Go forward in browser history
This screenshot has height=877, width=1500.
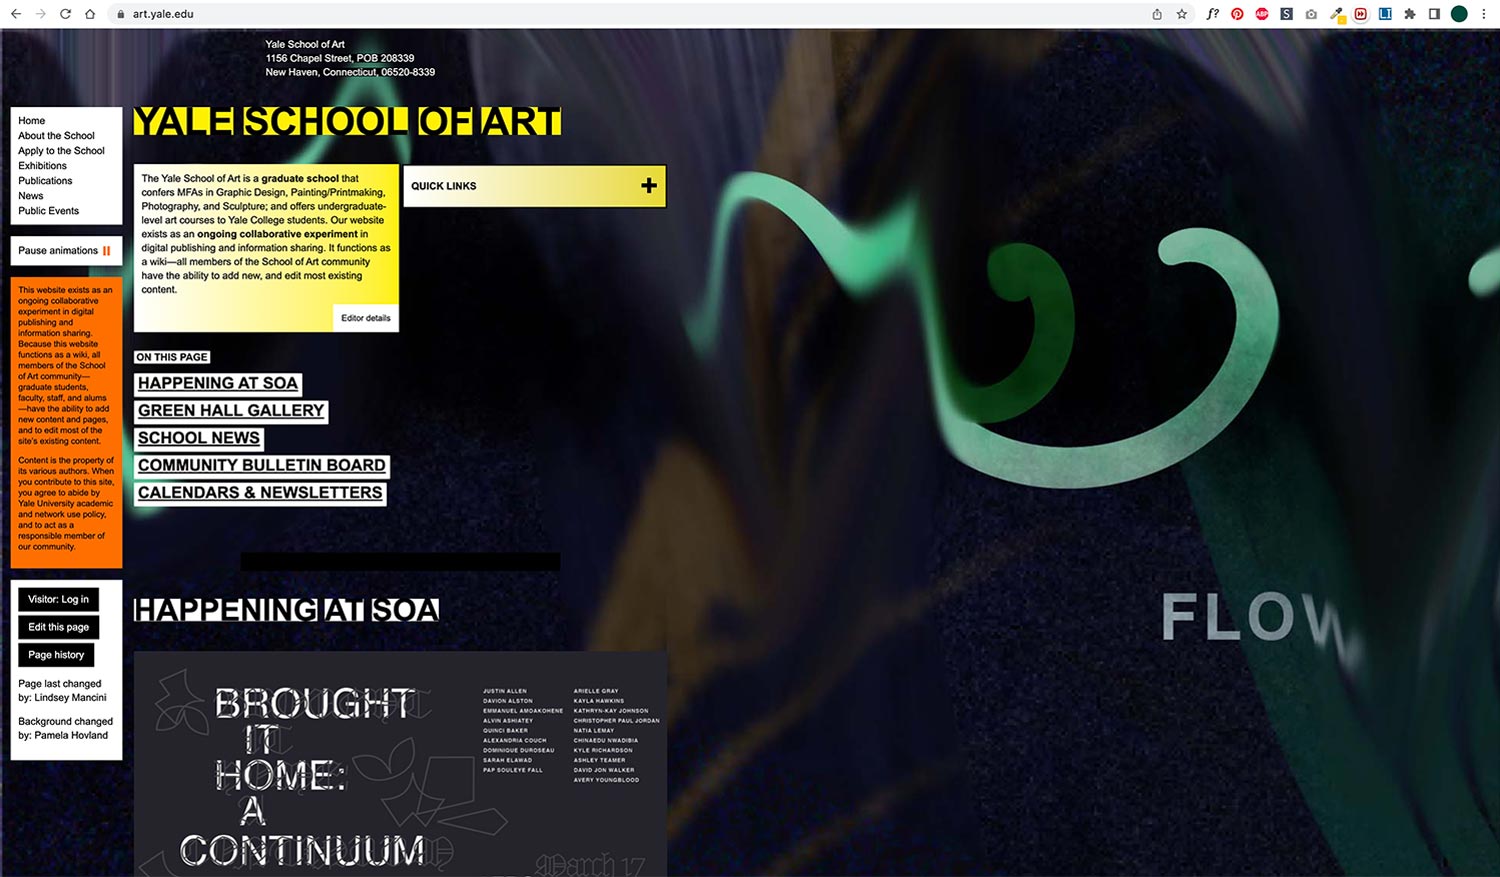(x=41, y=14)
